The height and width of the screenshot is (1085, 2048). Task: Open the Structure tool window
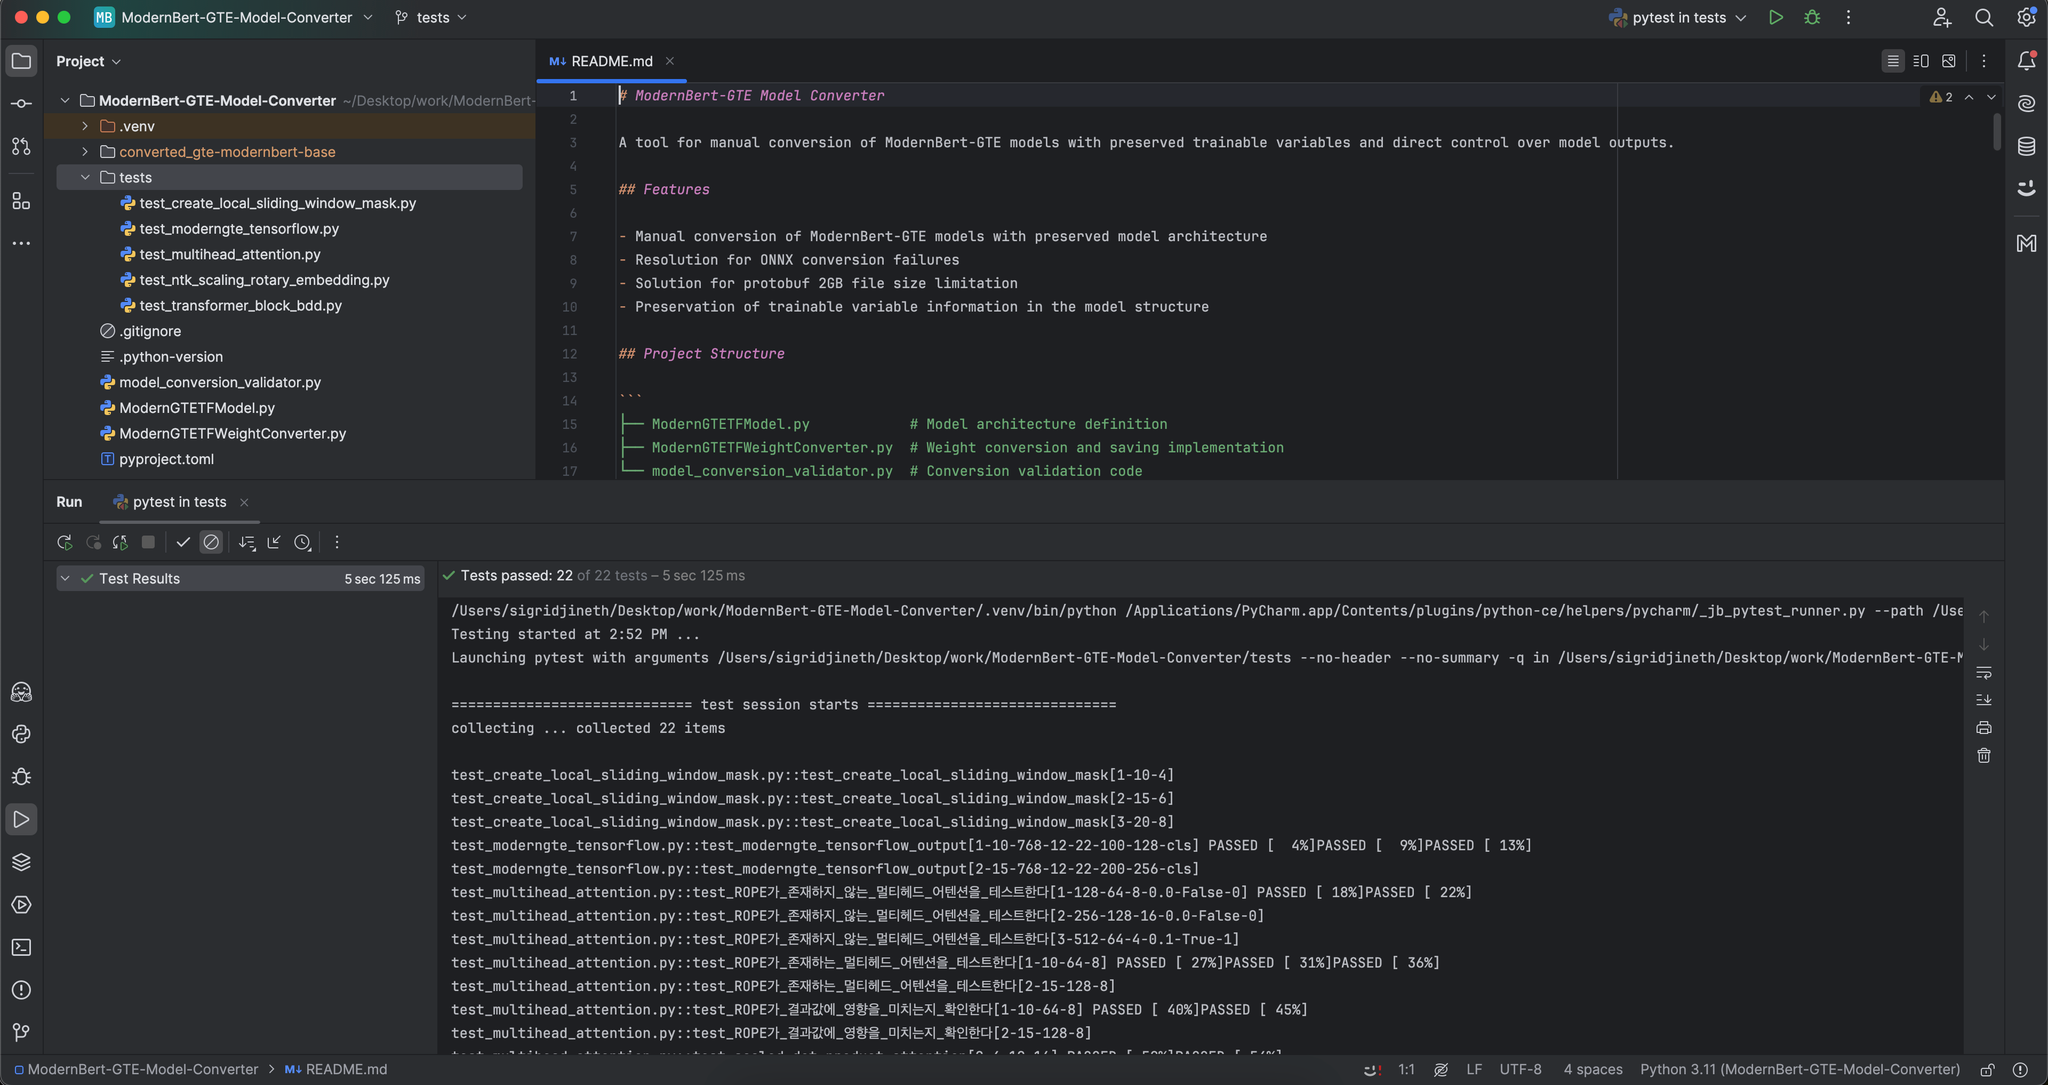pyautogui.click(x=21, y=201)
